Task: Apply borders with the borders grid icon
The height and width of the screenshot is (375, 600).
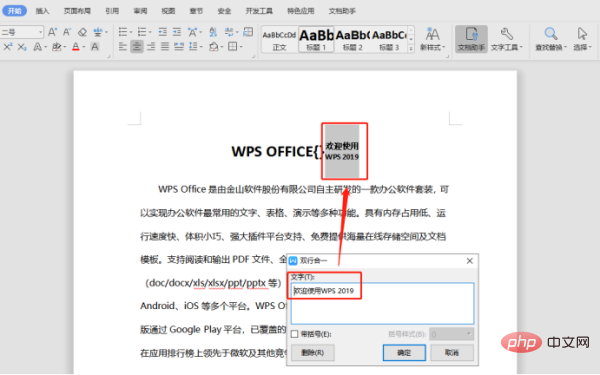Action: (x=232, y=47)
